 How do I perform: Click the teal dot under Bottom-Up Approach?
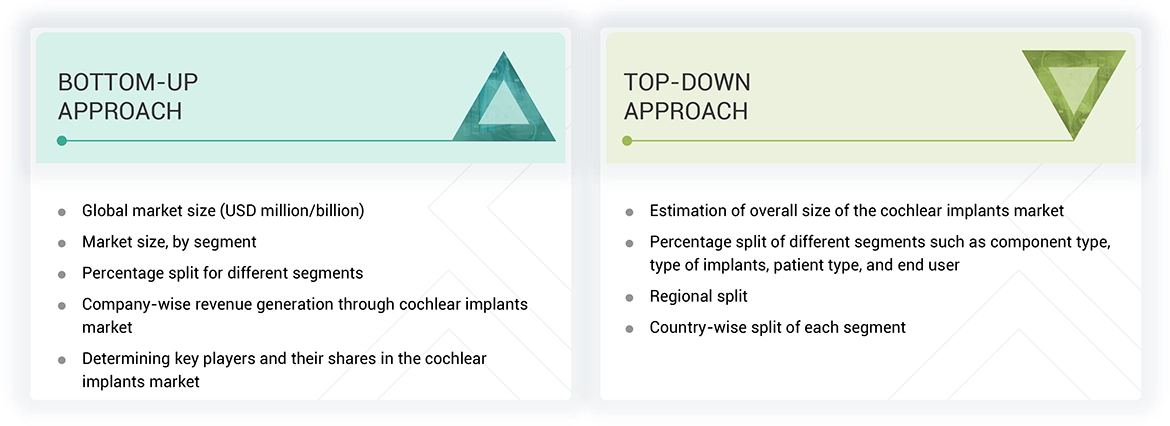coord(62,141)
